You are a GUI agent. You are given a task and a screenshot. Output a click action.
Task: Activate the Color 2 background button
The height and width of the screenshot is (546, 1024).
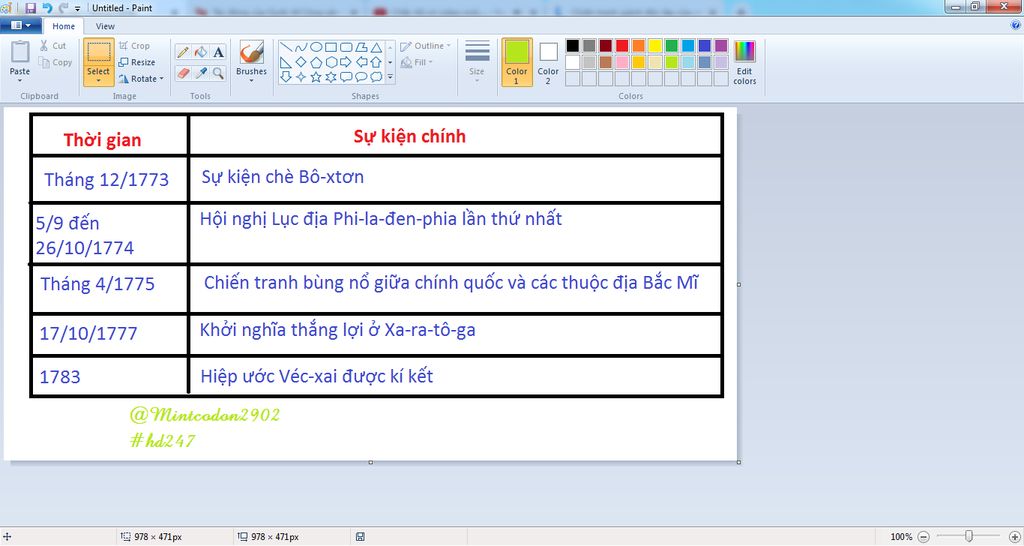[548, 61]
